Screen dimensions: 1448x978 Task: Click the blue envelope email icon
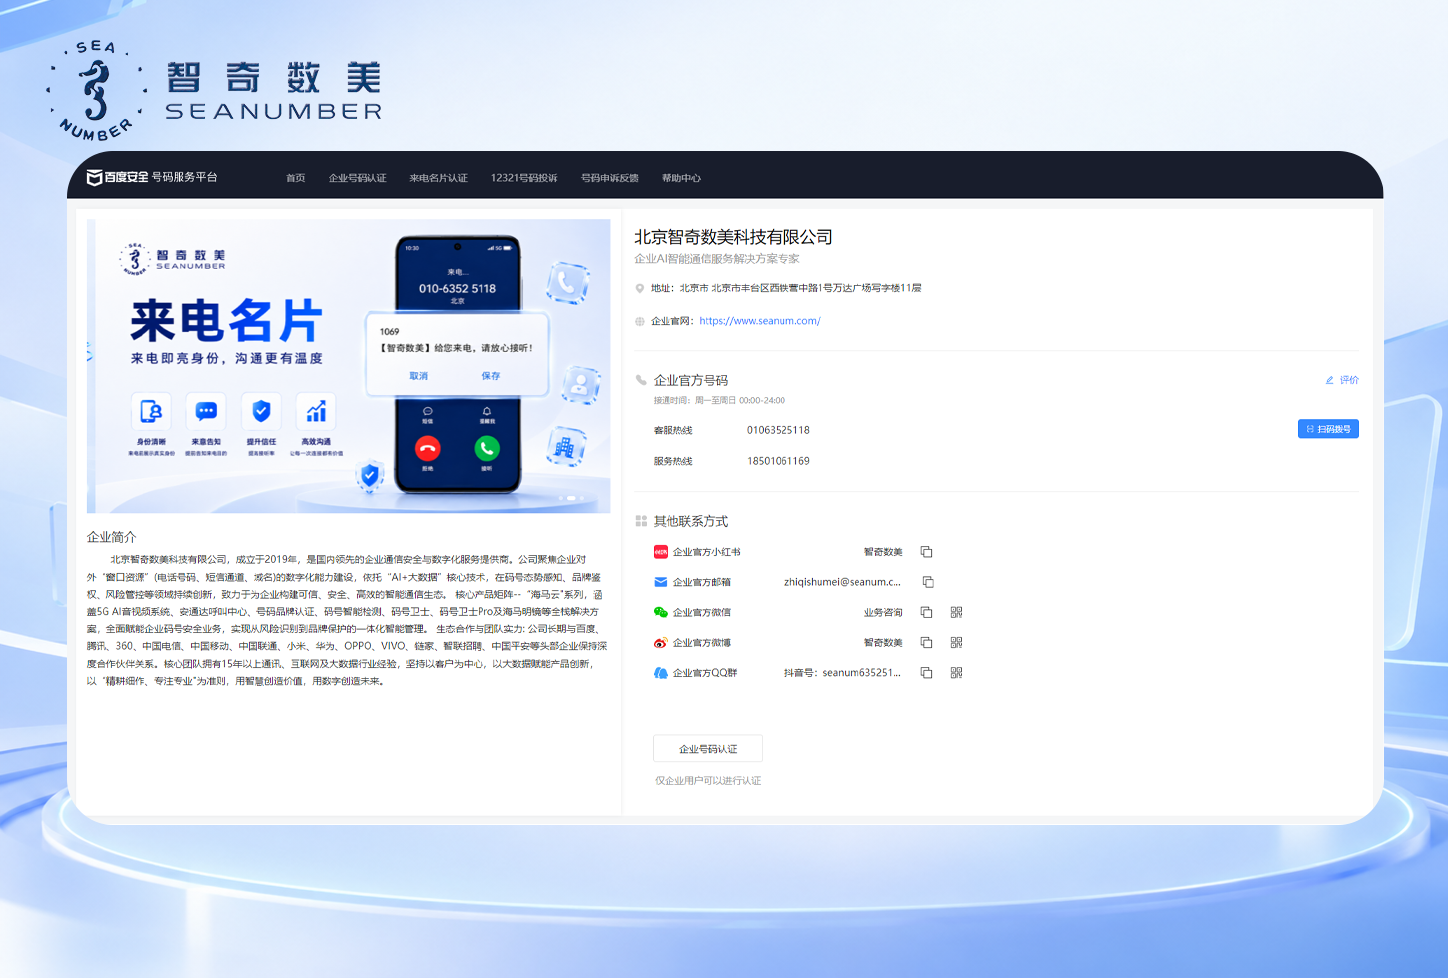click(x=661, y=582)
